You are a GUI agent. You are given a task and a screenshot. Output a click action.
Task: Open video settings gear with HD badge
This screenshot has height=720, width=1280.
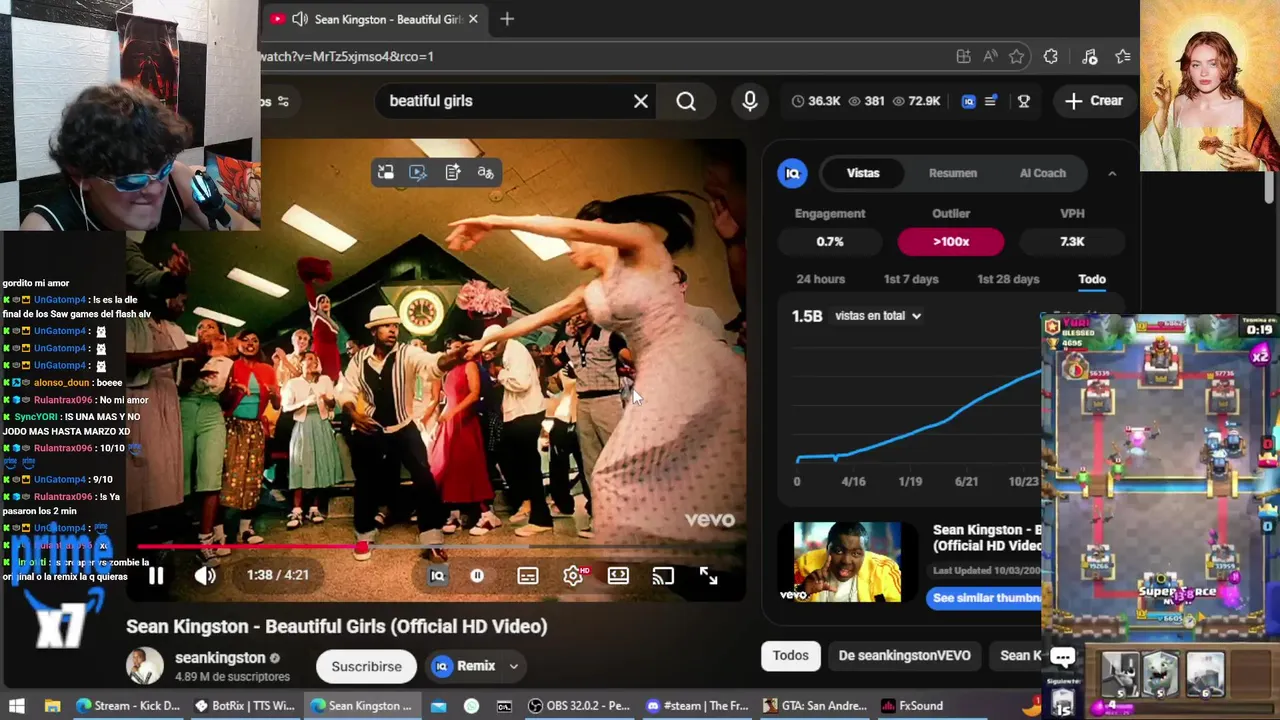[574, 576]
